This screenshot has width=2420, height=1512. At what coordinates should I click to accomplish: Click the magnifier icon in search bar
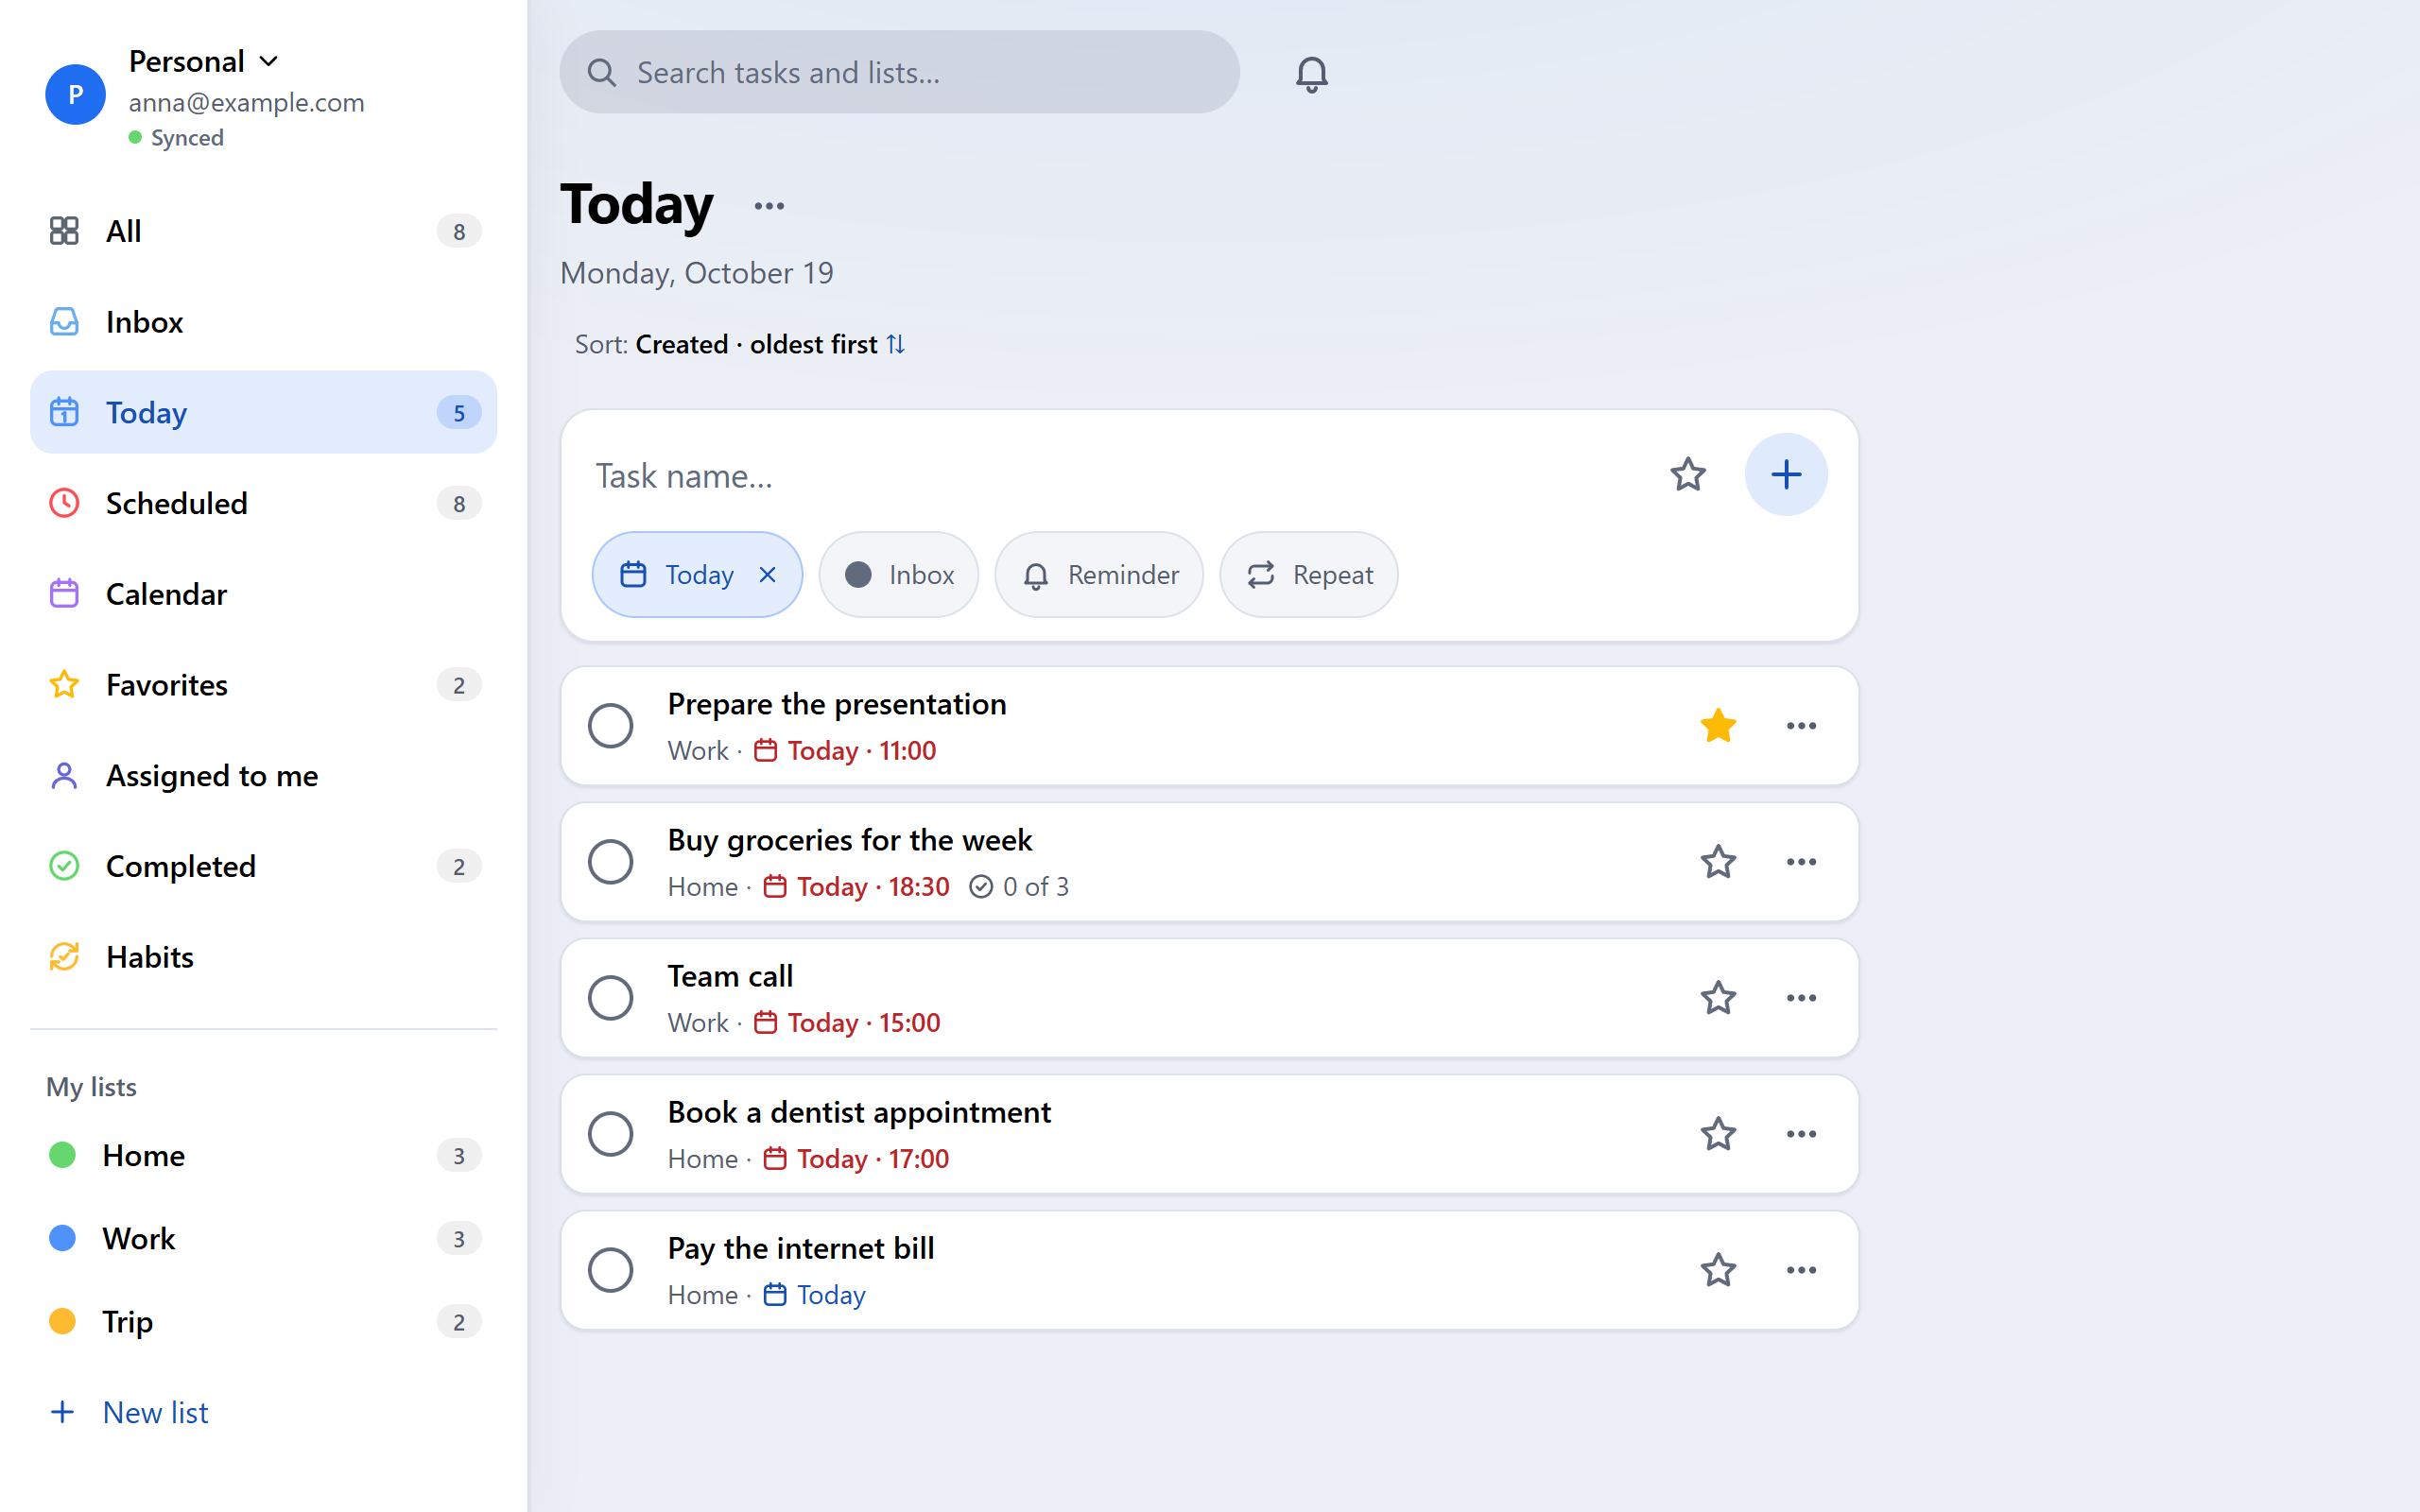[601, 73]
